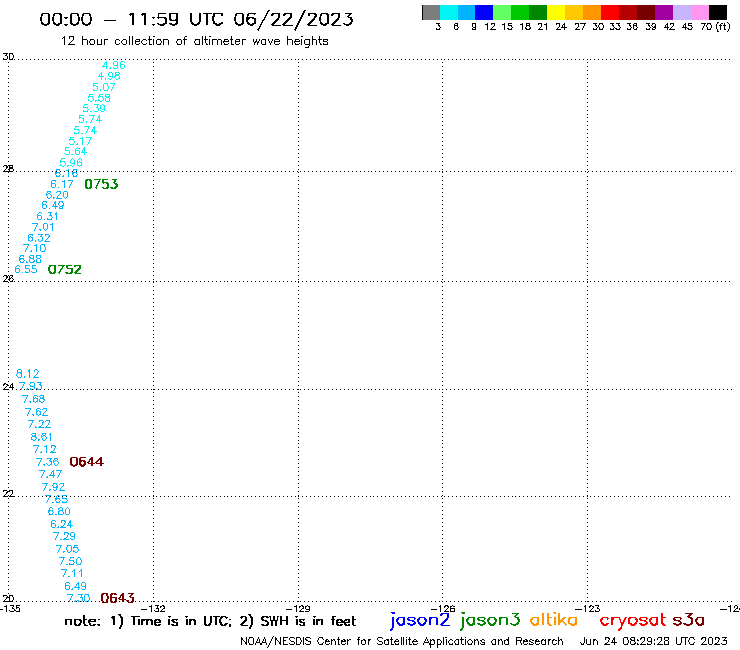This screenshot has height=650, width=740.
Task: Select the 7.92 wave height reading
Action: 53,487
